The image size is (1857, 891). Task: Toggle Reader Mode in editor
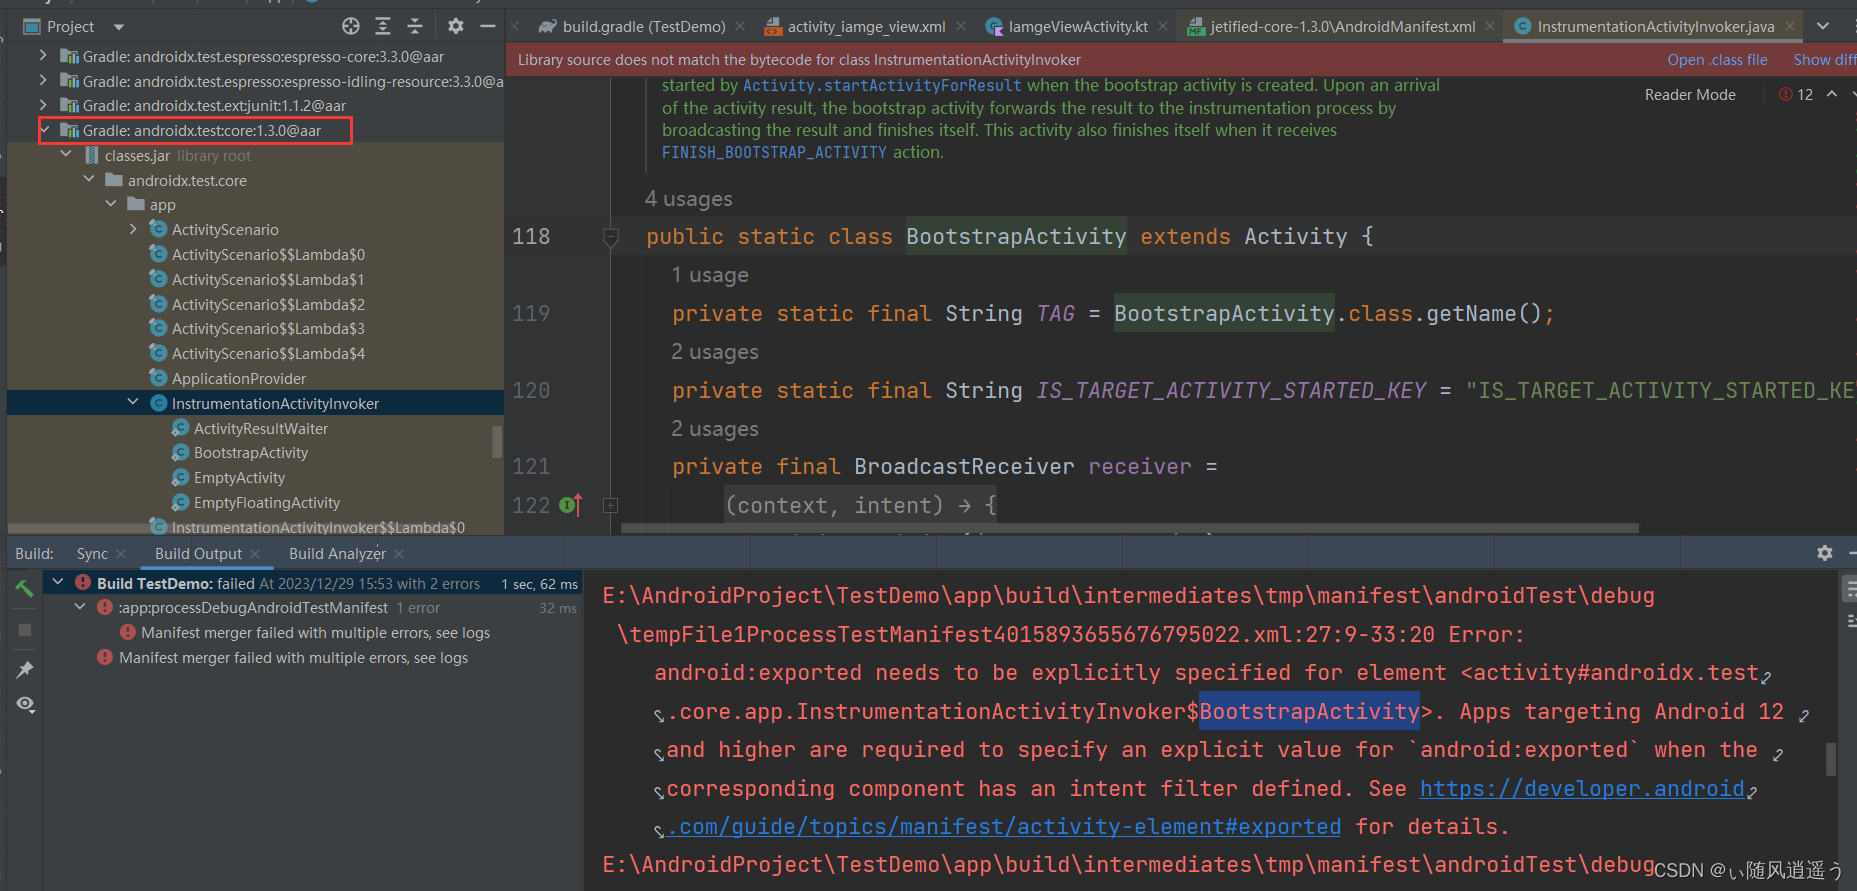[x=1690, y=94]
